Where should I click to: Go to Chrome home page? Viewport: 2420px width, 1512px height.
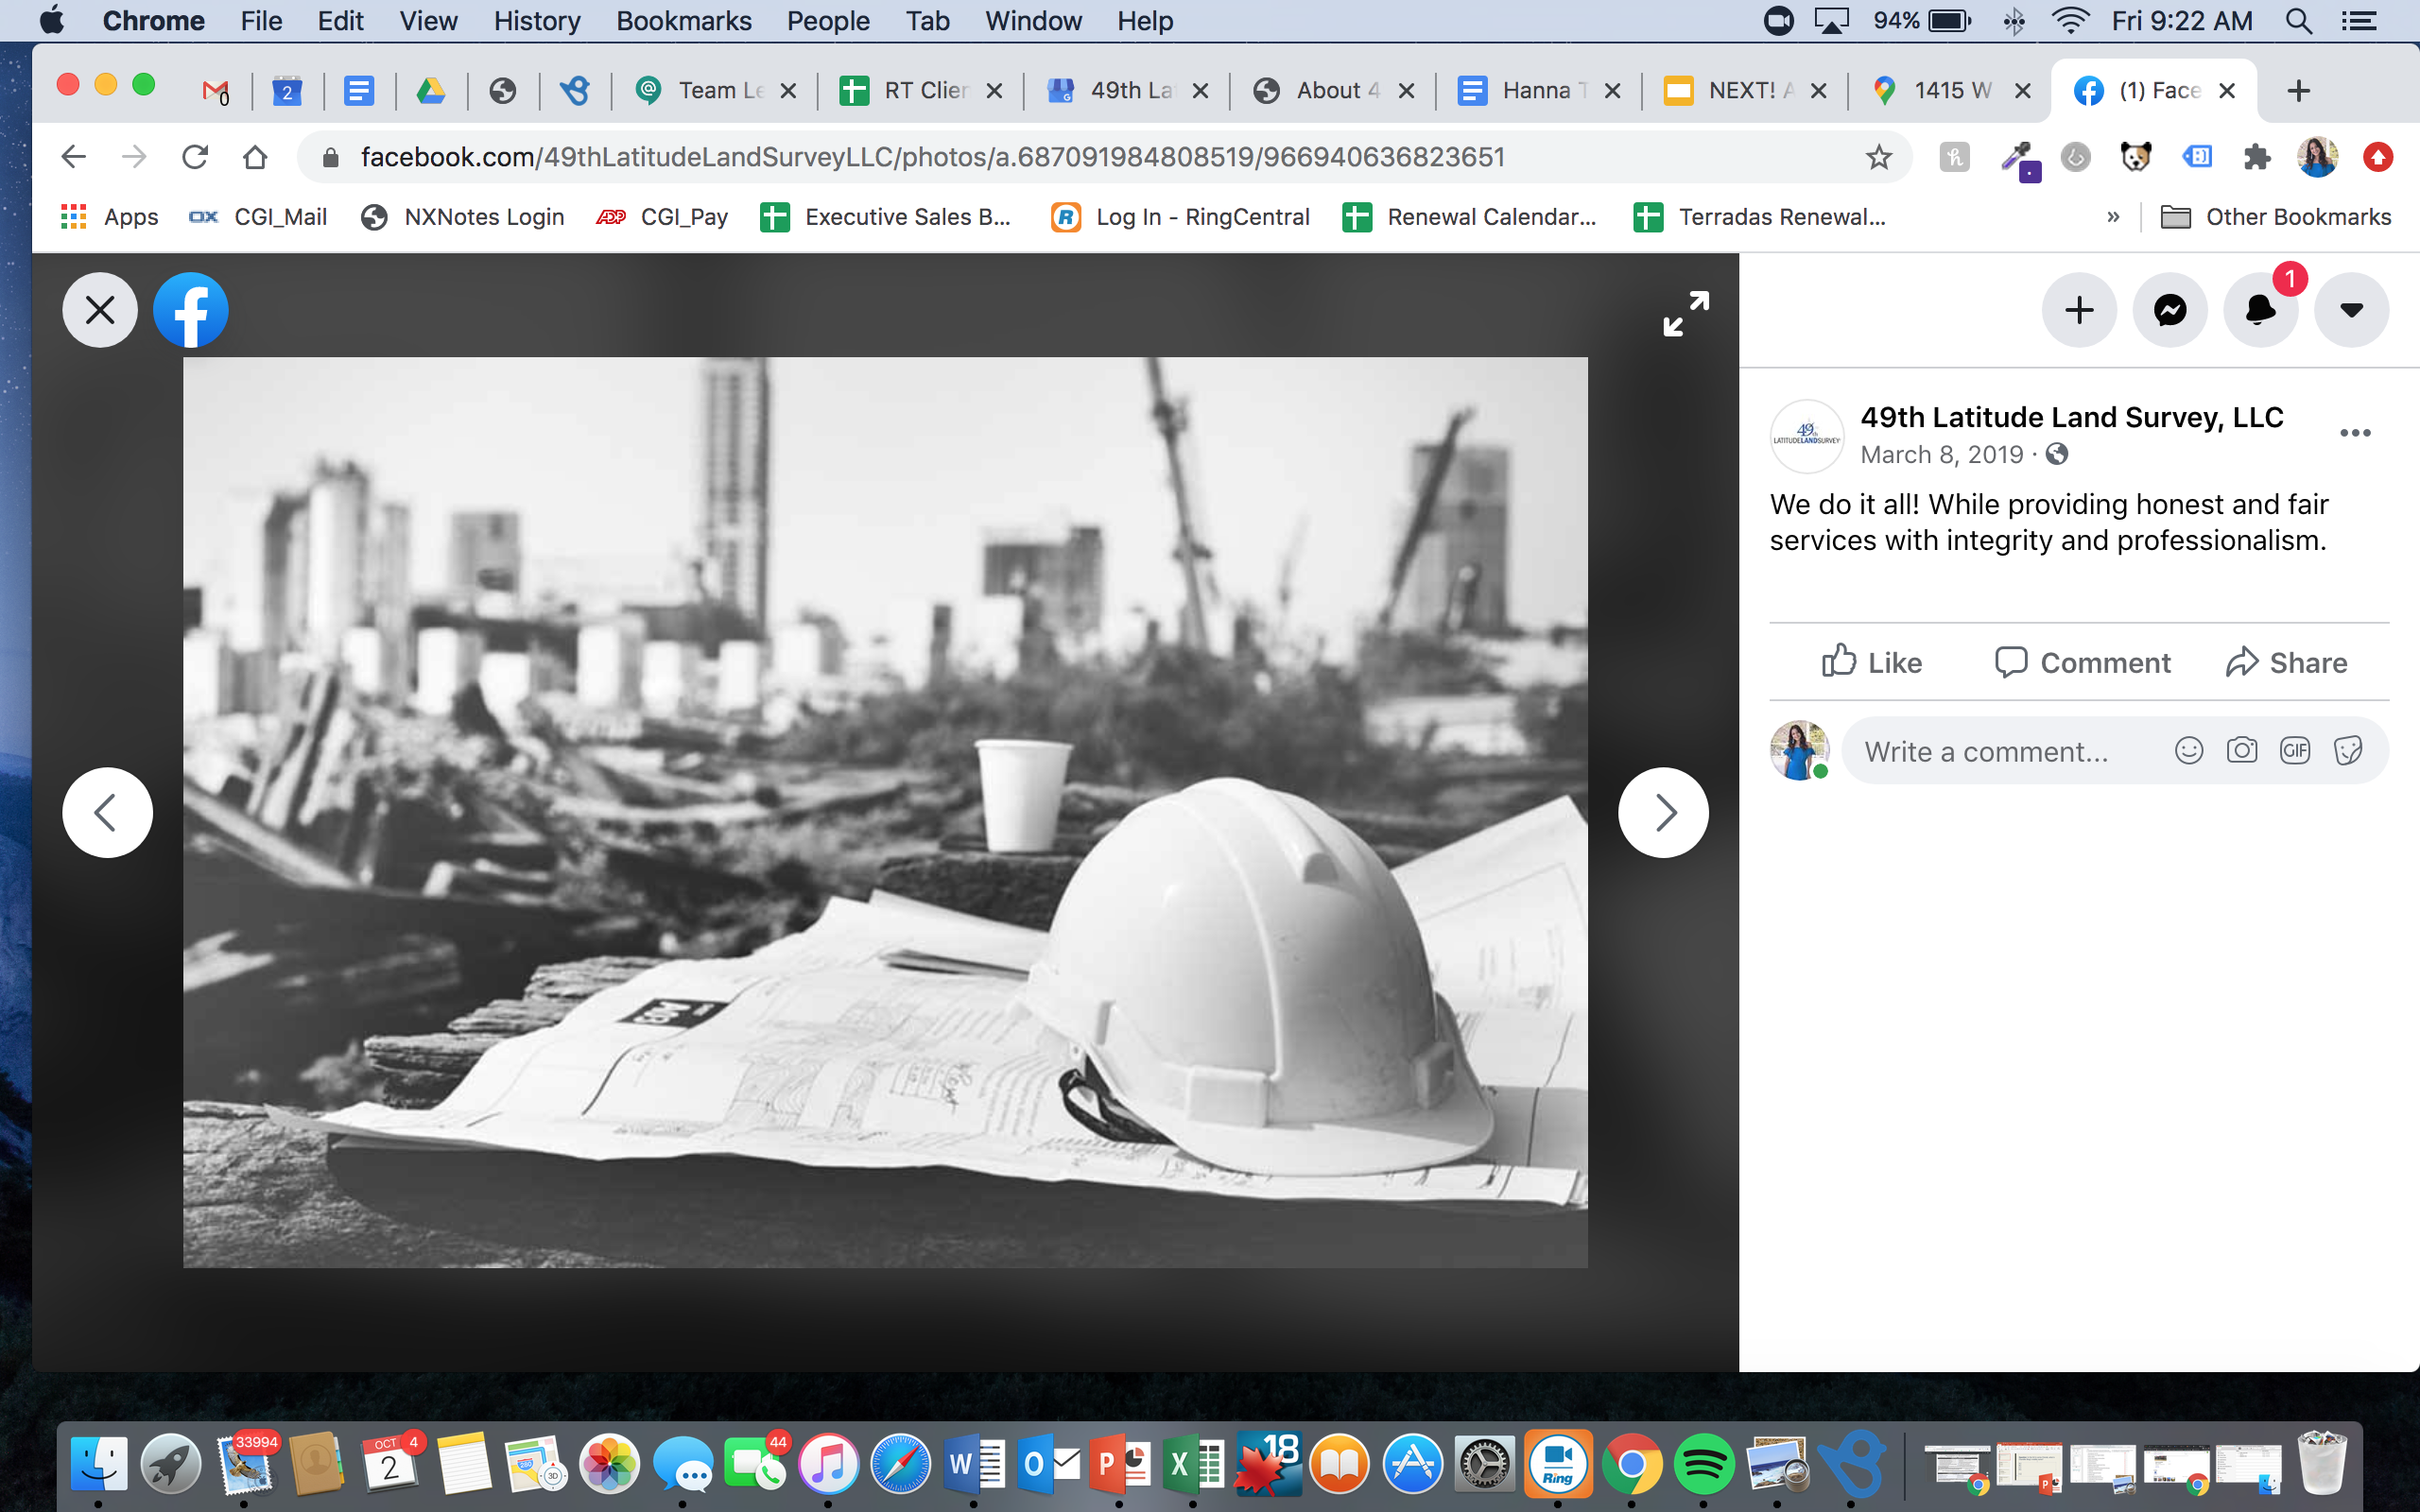(255, 157)
